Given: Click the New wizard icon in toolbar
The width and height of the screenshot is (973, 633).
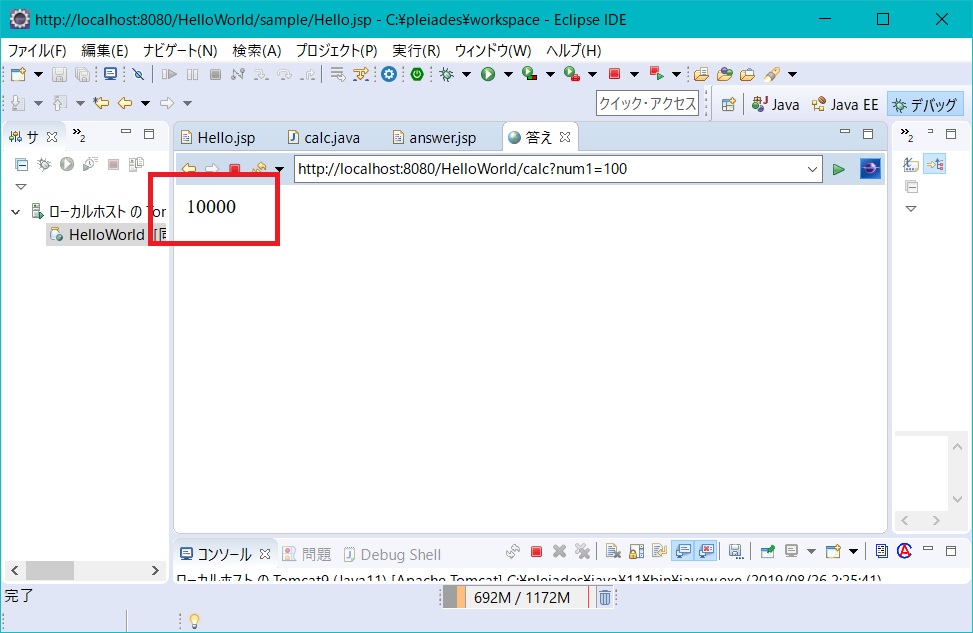Looking at the screenshot, I should click(x=19, y=74).
